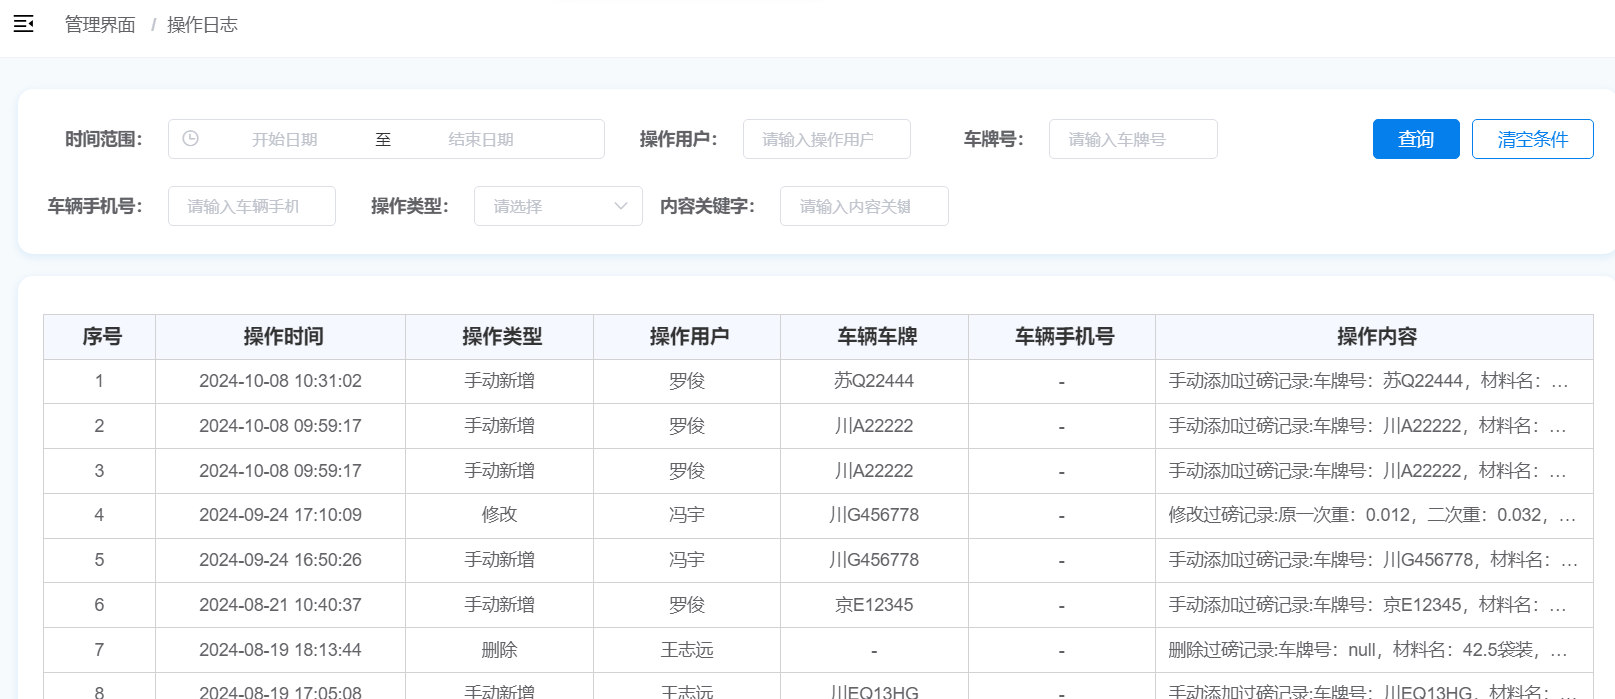Click plate 川G456778 in row 5
The height and width of the screenshot is (699, 1615).
[x=874, y=560]
